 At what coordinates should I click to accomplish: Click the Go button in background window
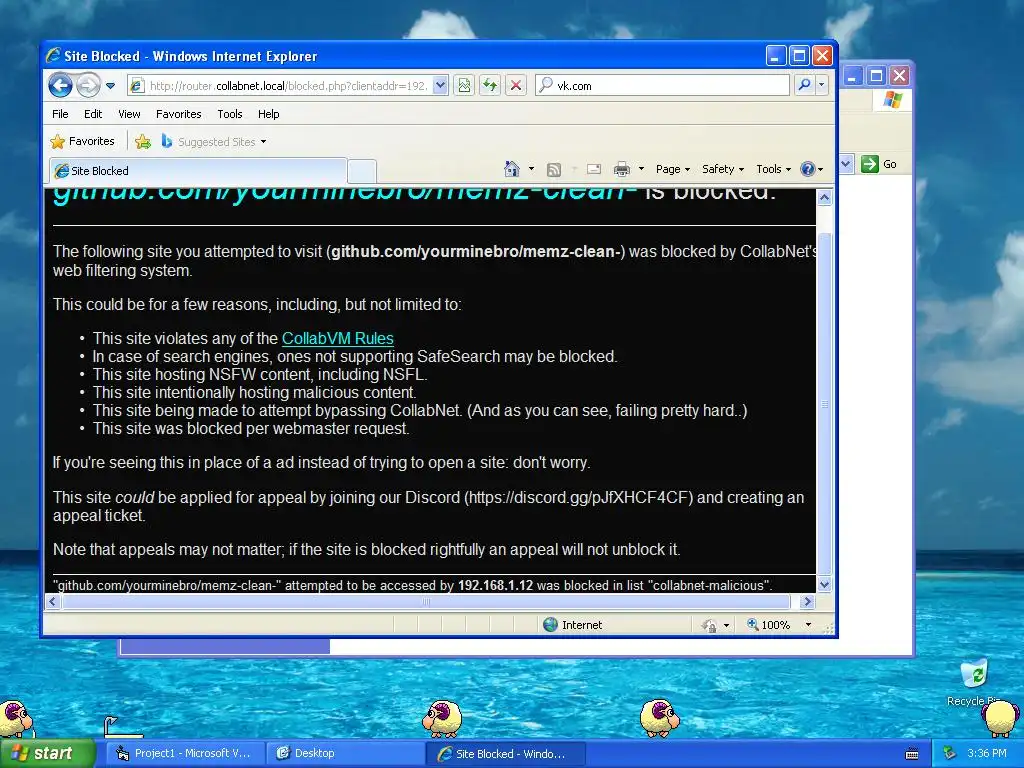(x=879, y=164)
